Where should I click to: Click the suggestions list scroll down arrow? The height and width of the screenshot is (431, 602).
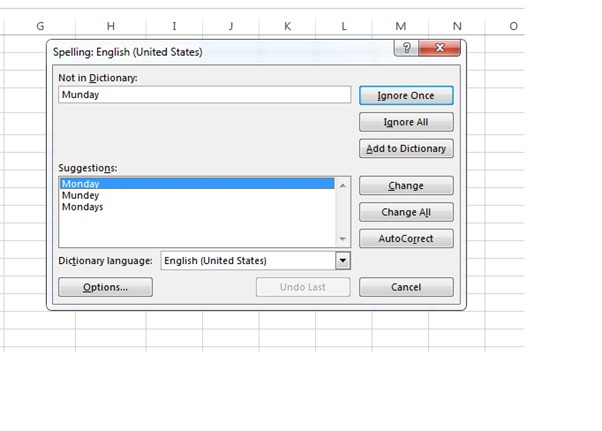[x=343, y=239]
